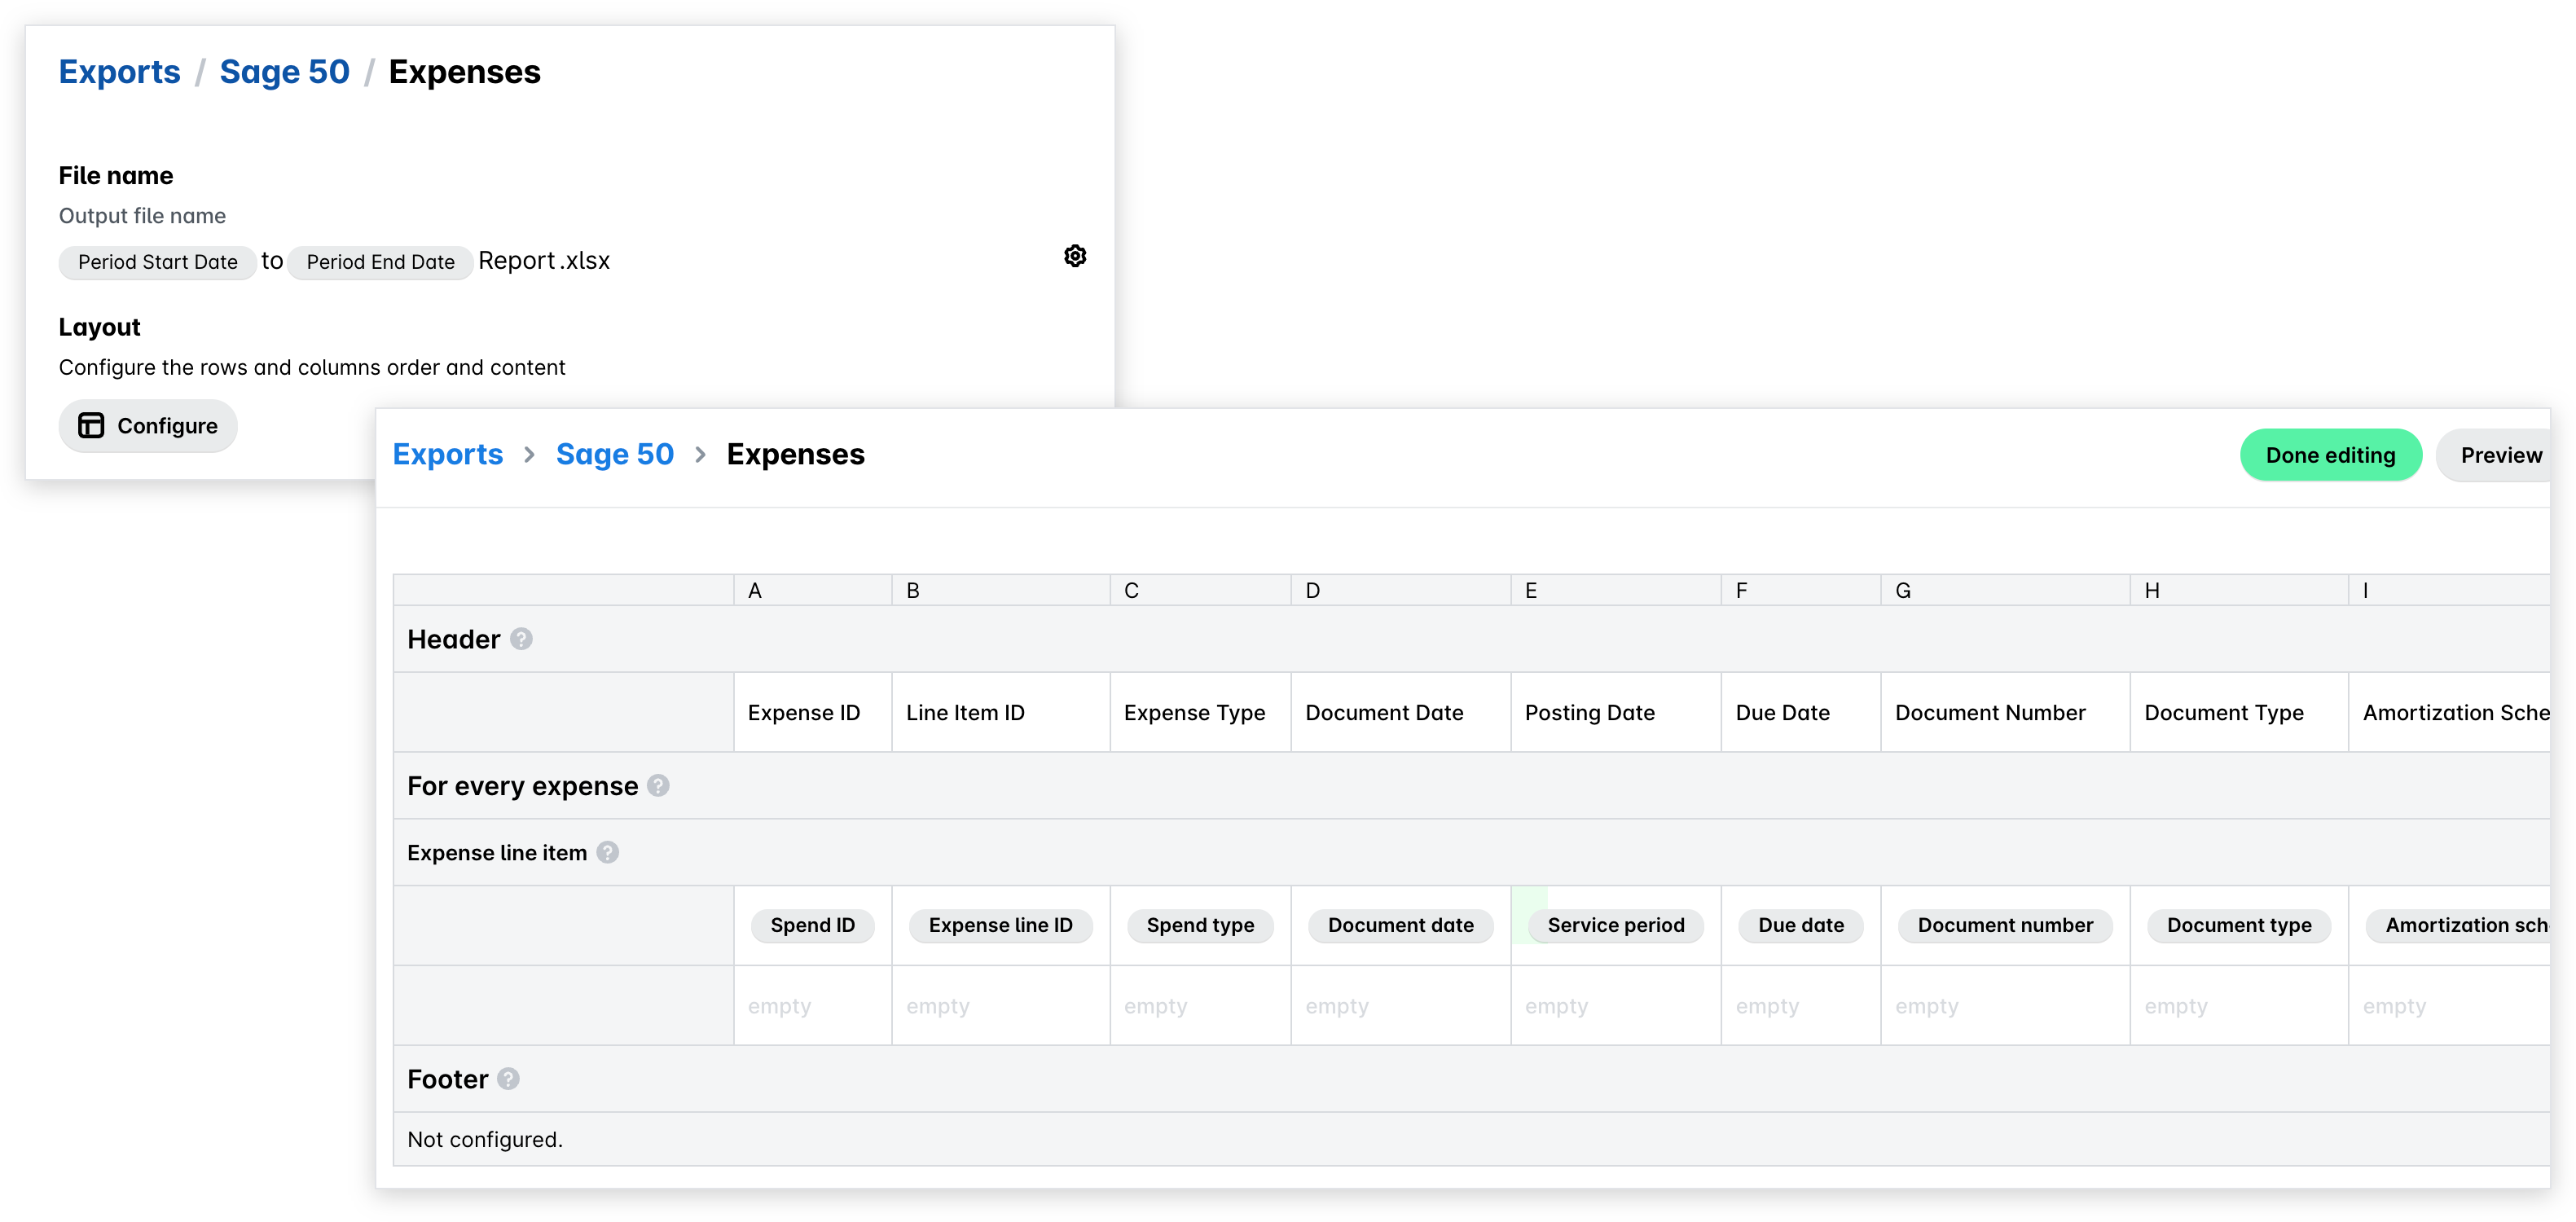Select column E header
This screenshot has height=1222, width=2576.
point(1616,590)
